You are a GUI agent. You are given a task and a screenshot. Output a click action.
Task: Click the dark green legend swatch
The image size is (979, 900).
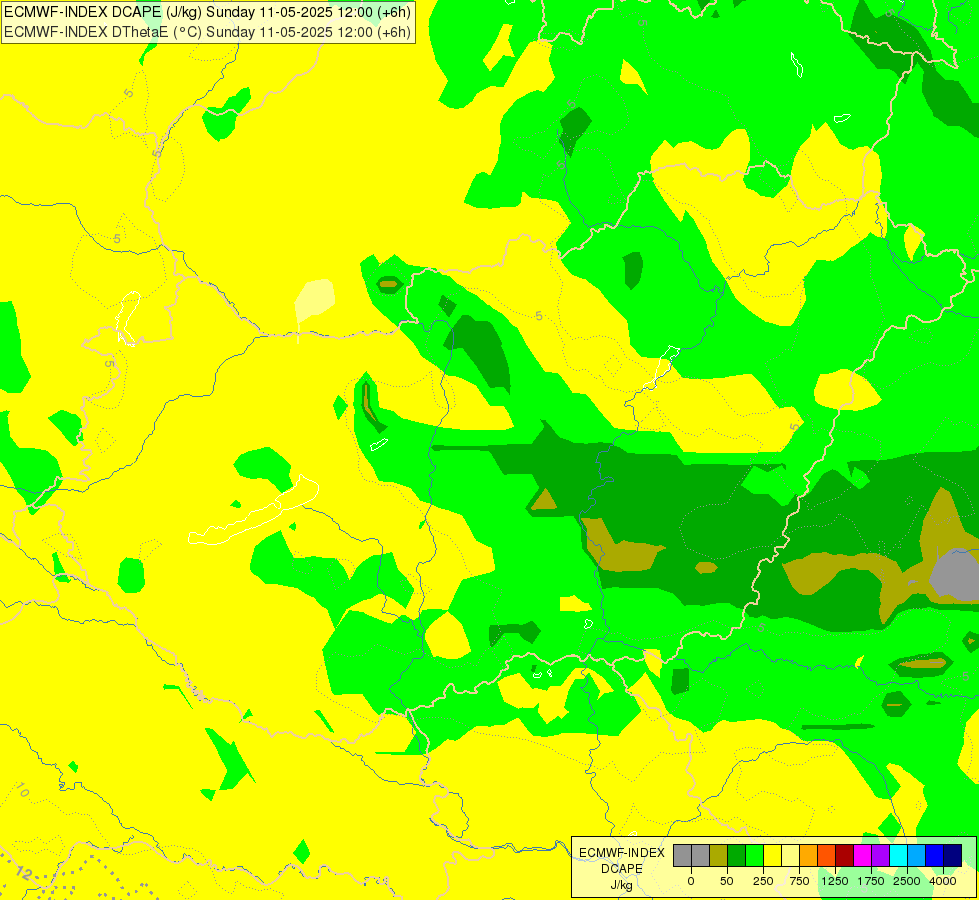pos(737,855)
